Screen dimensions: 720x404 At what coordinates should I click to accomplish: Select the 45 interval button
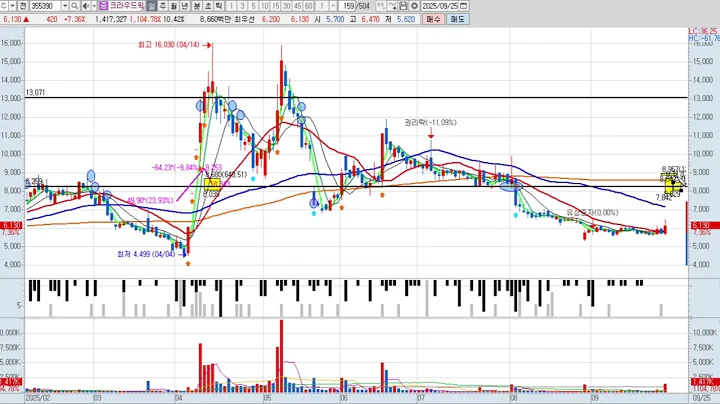click(x=298, y=6)
